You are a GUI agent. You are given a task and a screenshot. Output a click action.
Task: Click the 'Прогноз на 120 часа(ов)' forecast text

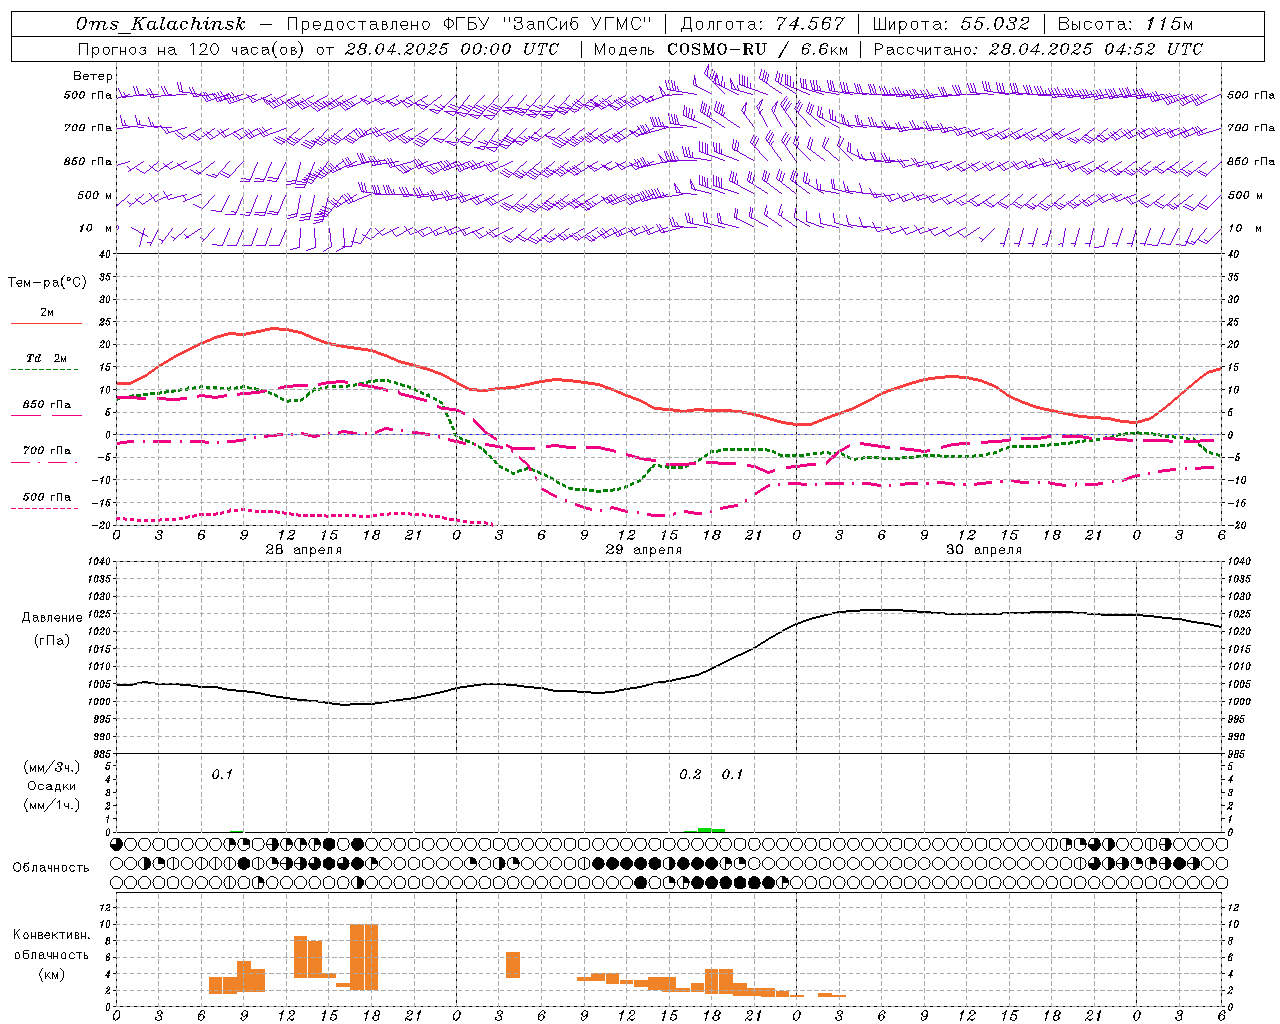click(x=192, y=49)
